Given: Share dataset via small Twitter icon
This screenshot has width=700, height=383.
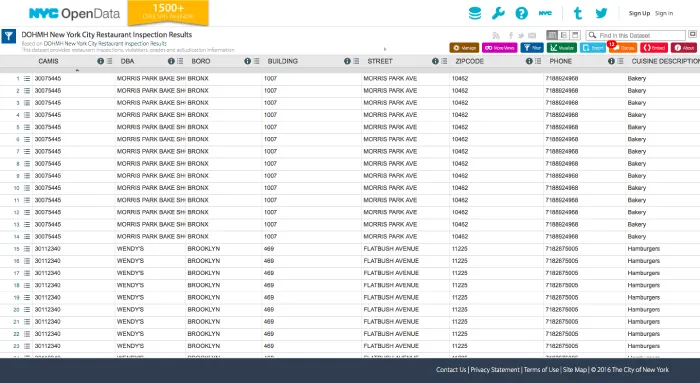Looking at the screenshot, I should coord(521,35).
